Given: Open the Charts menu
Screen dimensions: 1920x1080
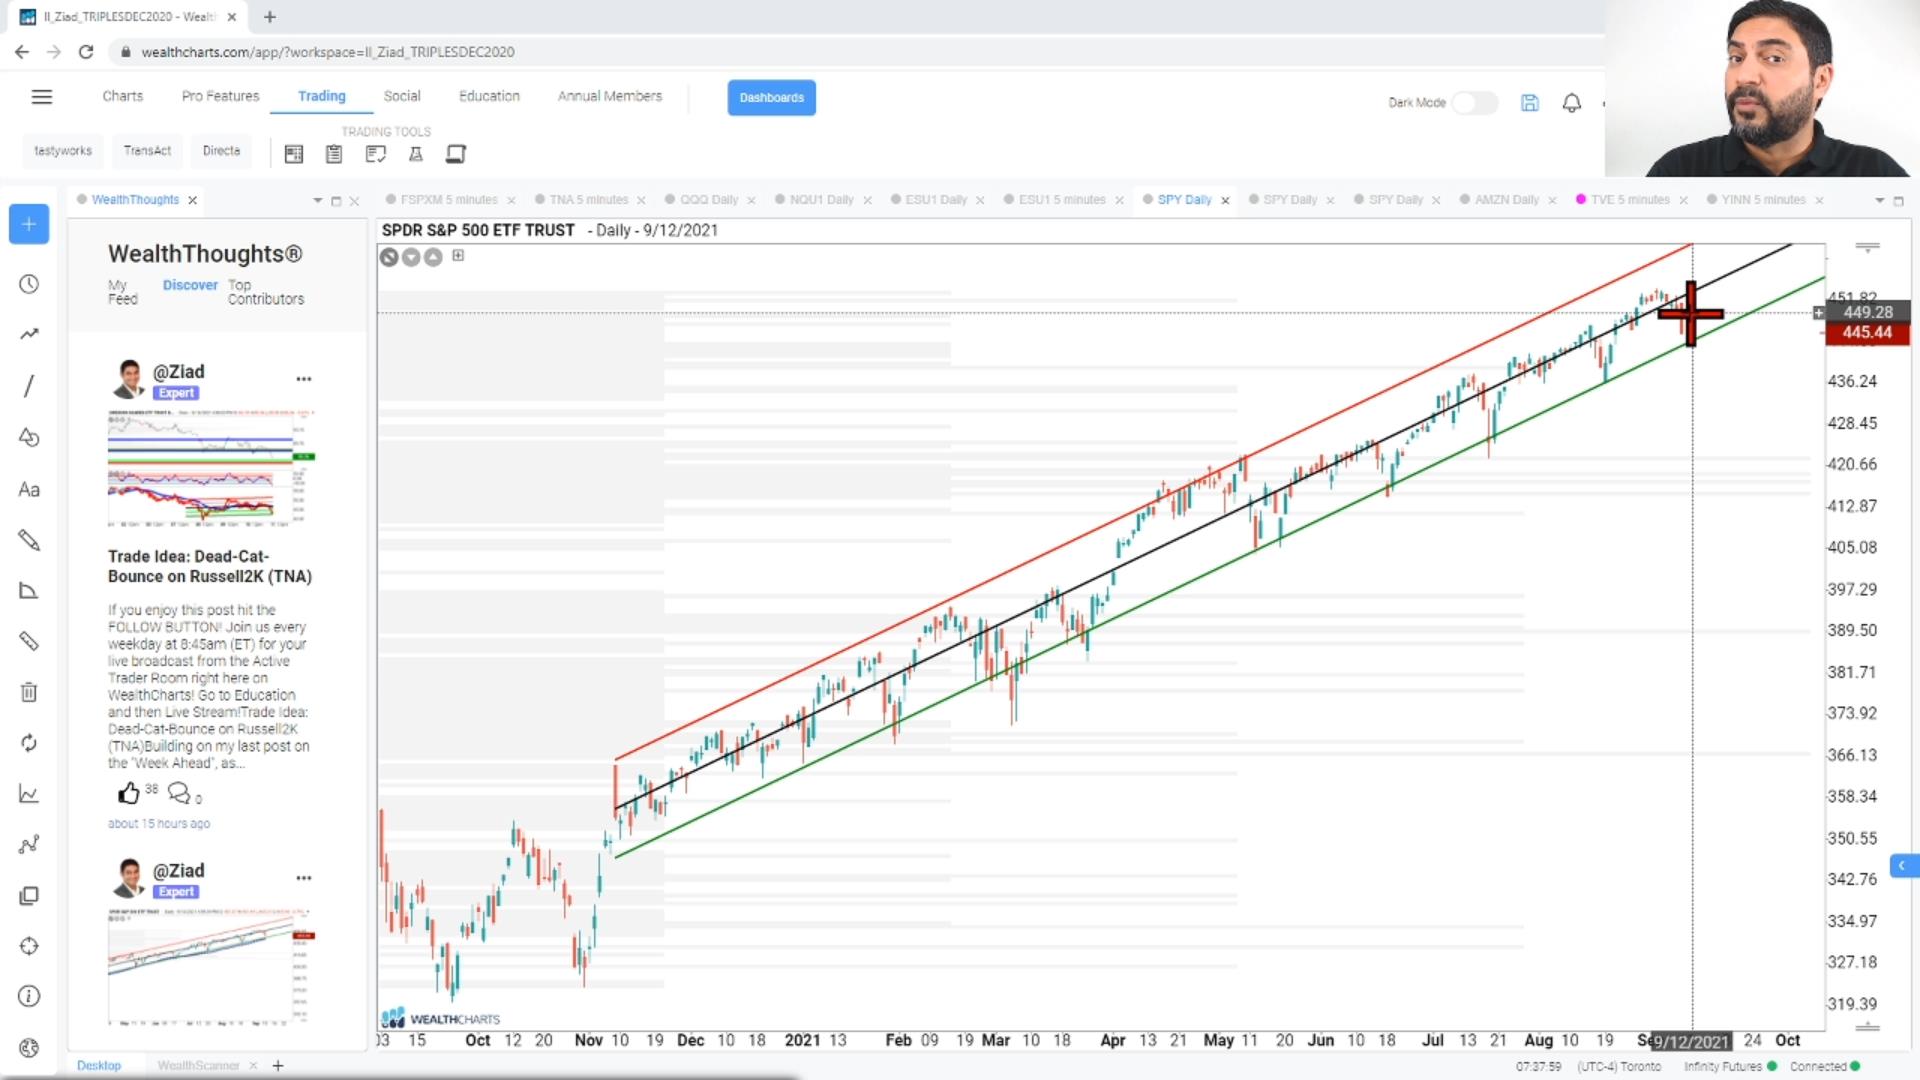Looking at the screenshot, I should [122, 96].
